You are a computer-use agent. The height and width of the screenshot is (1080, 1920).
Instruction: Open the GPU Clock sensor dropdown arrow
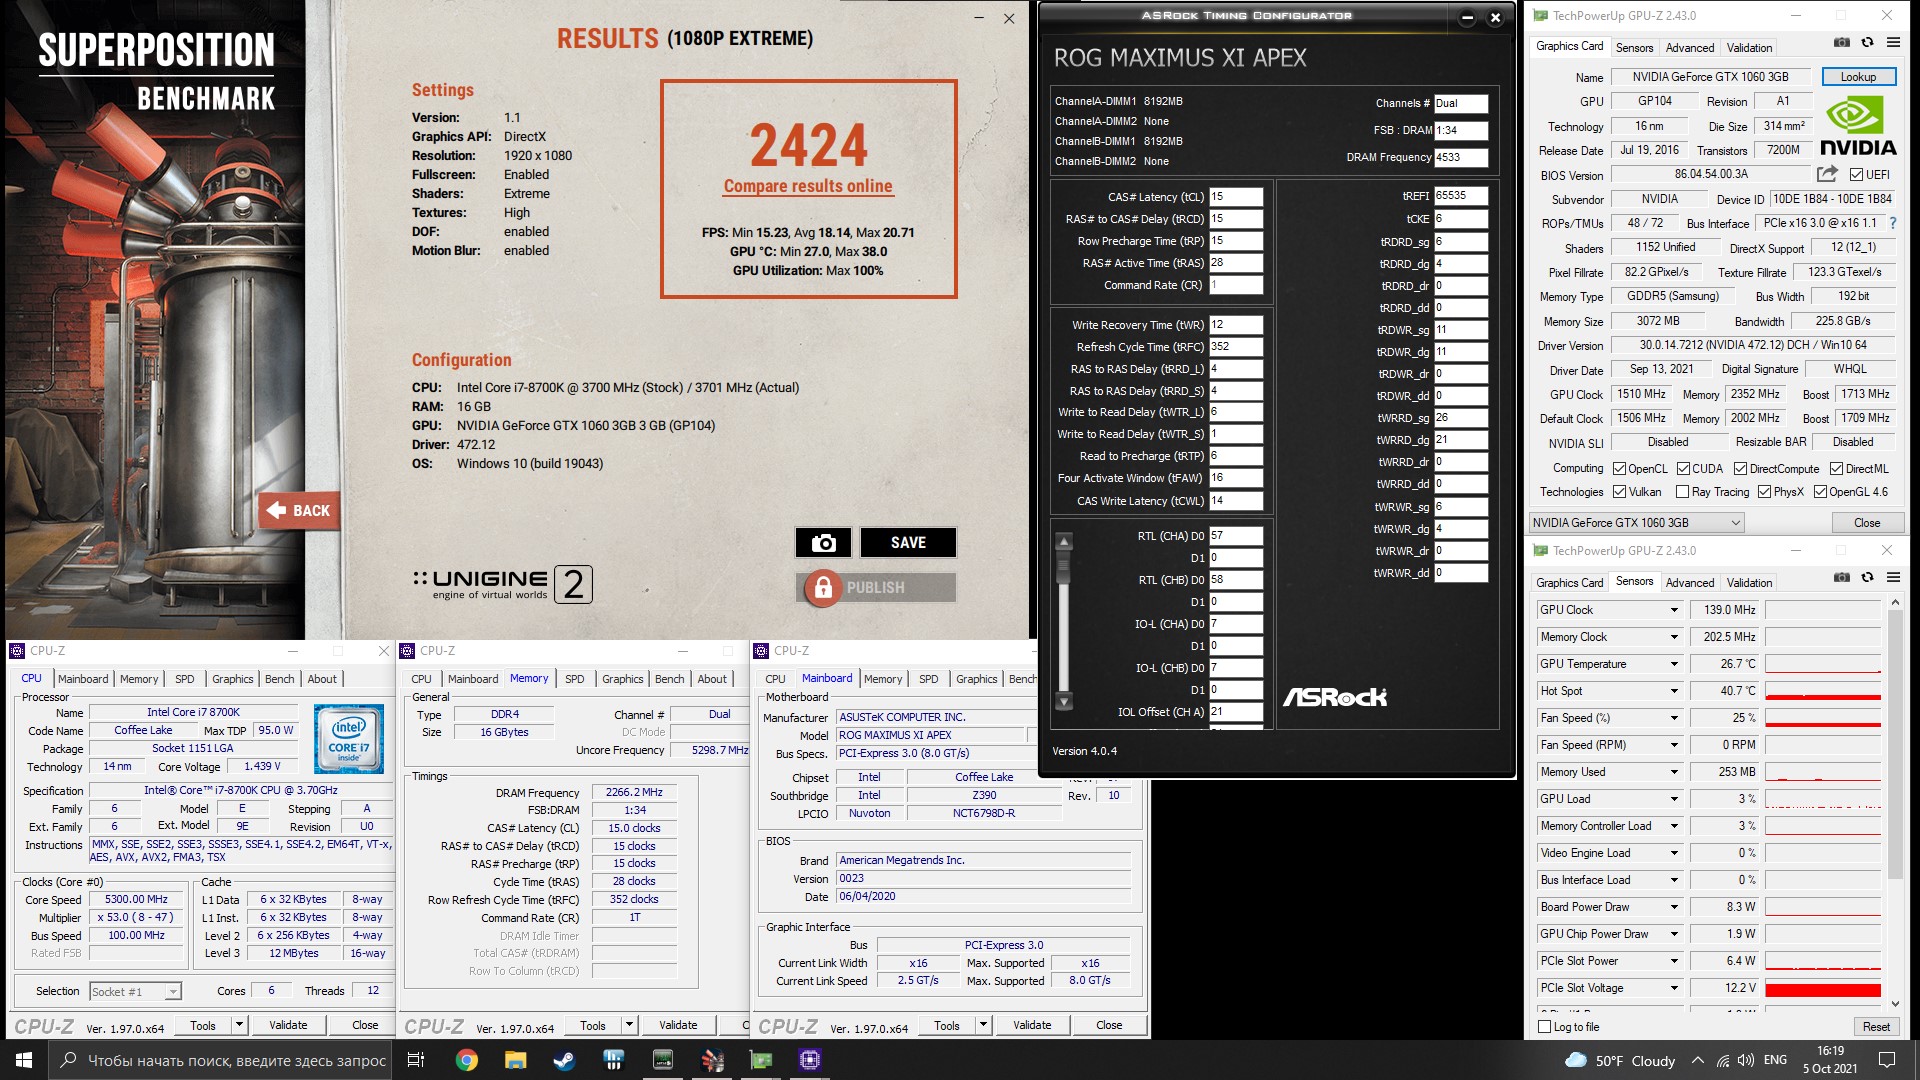[1673, 610]
